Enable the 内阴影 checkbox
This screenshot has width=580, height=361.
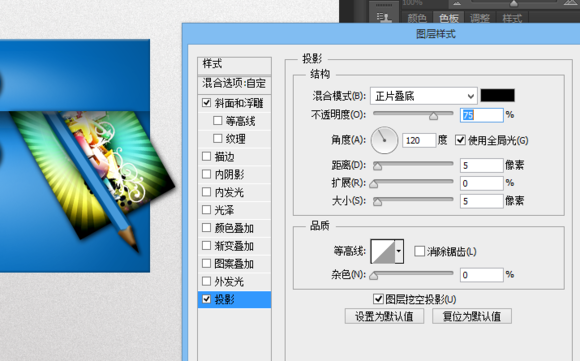(206, 174)
